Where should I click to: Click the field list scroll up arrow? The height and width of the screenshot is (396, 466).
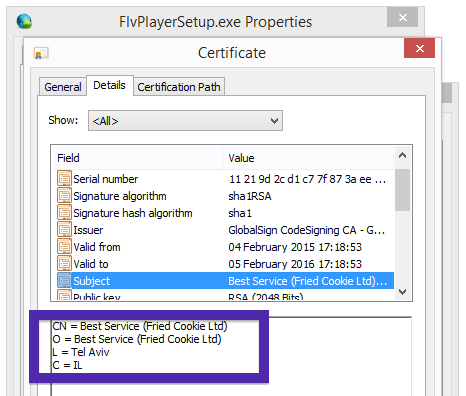click(403, 155)
